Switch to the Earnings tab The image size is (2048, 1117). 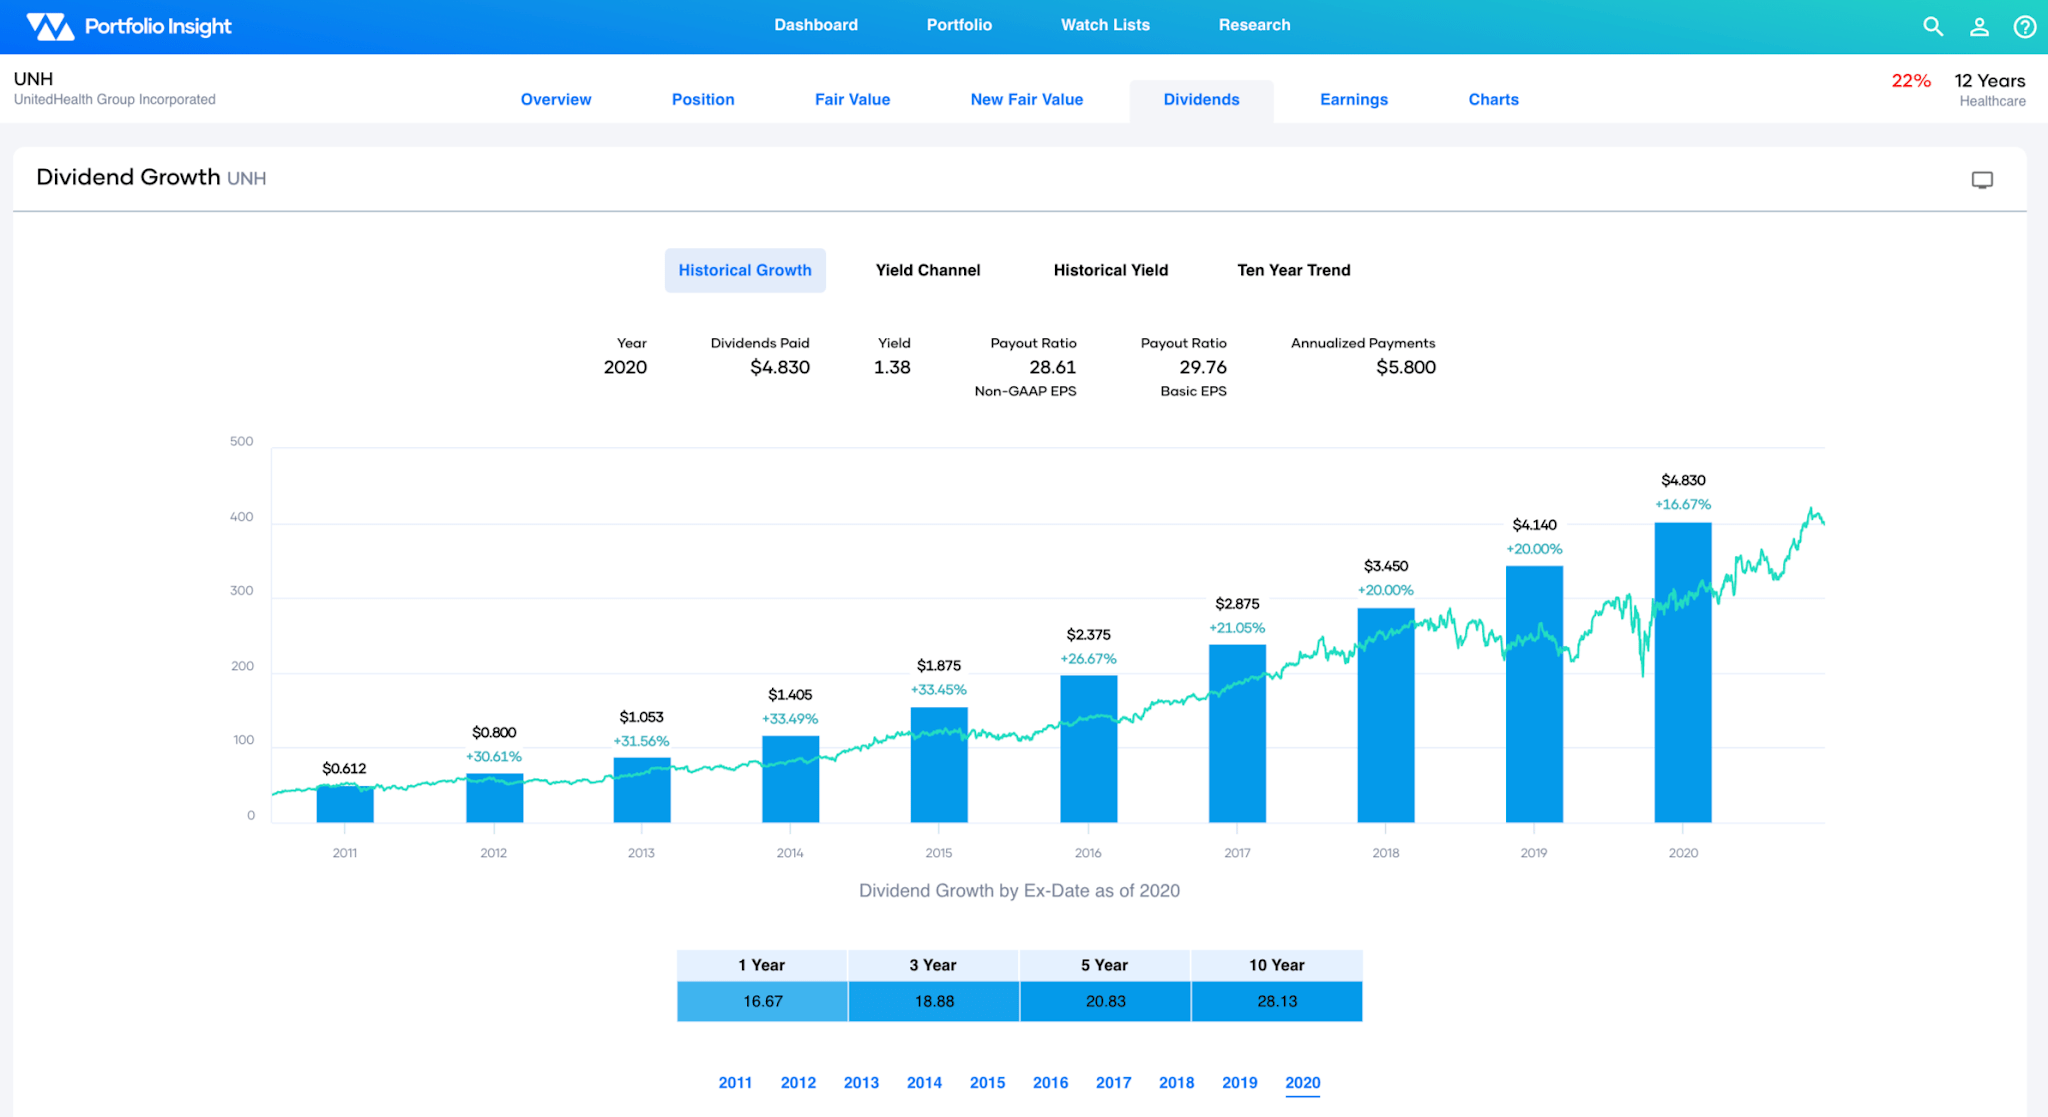point(1353,99)
